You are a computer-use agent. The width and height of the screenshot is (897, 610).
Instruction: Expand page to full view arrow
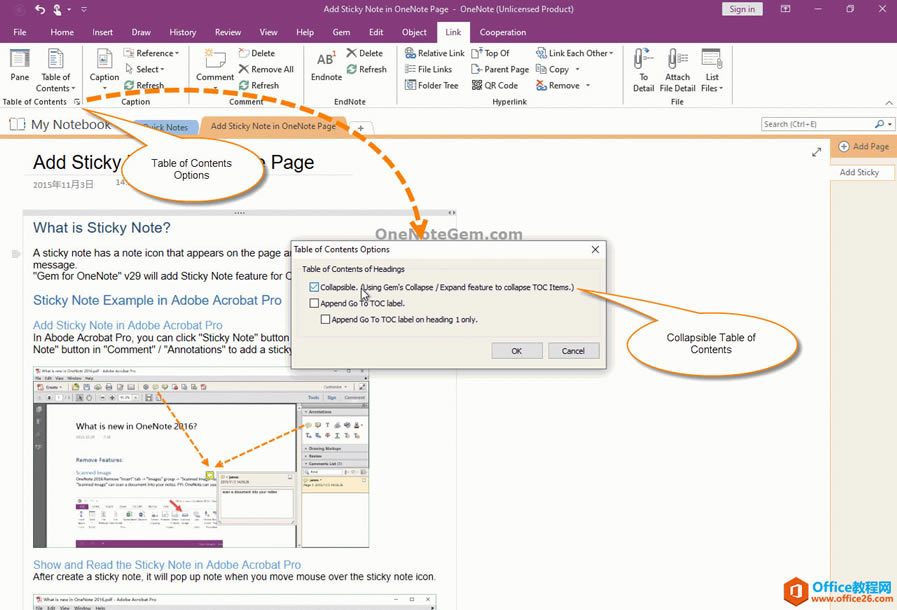pyautogui.click(x=816, y=152)
